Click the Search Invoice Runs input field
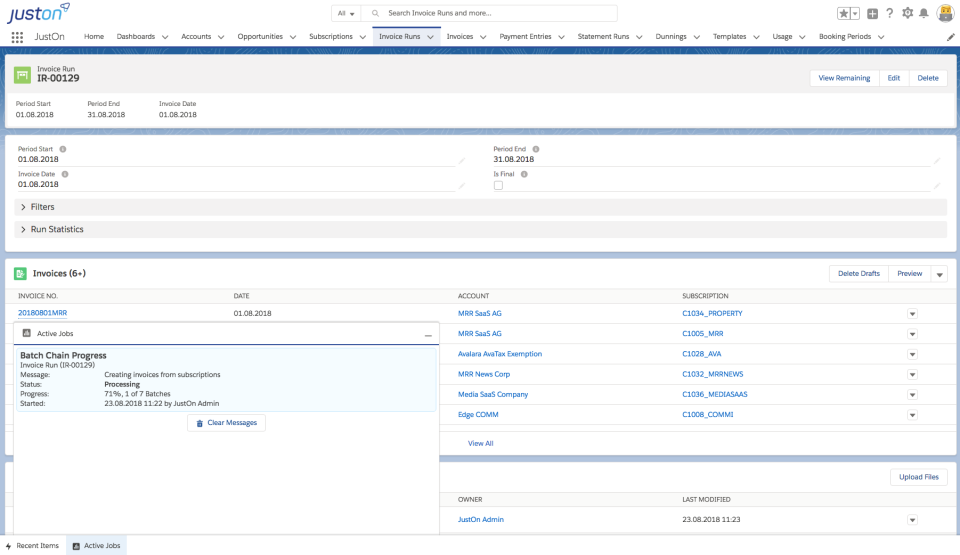Screen dimensions: 960x555 [x=490, y=13]
